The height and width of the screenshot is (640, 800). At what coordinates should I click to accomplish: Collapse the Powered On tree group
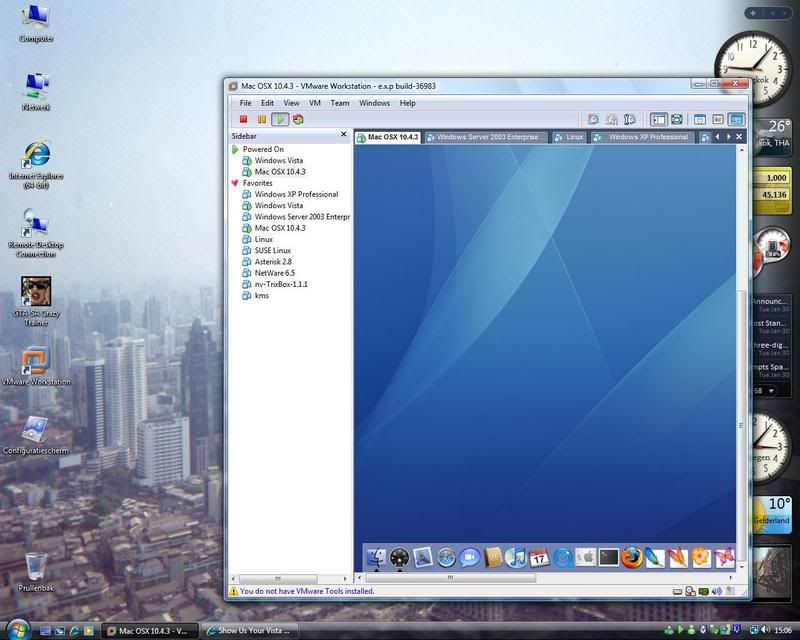235,149
